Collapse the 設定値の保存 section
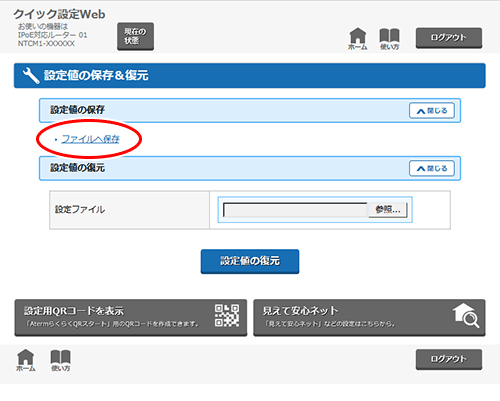This screenshot has width=500, height=401. [432, 111]
